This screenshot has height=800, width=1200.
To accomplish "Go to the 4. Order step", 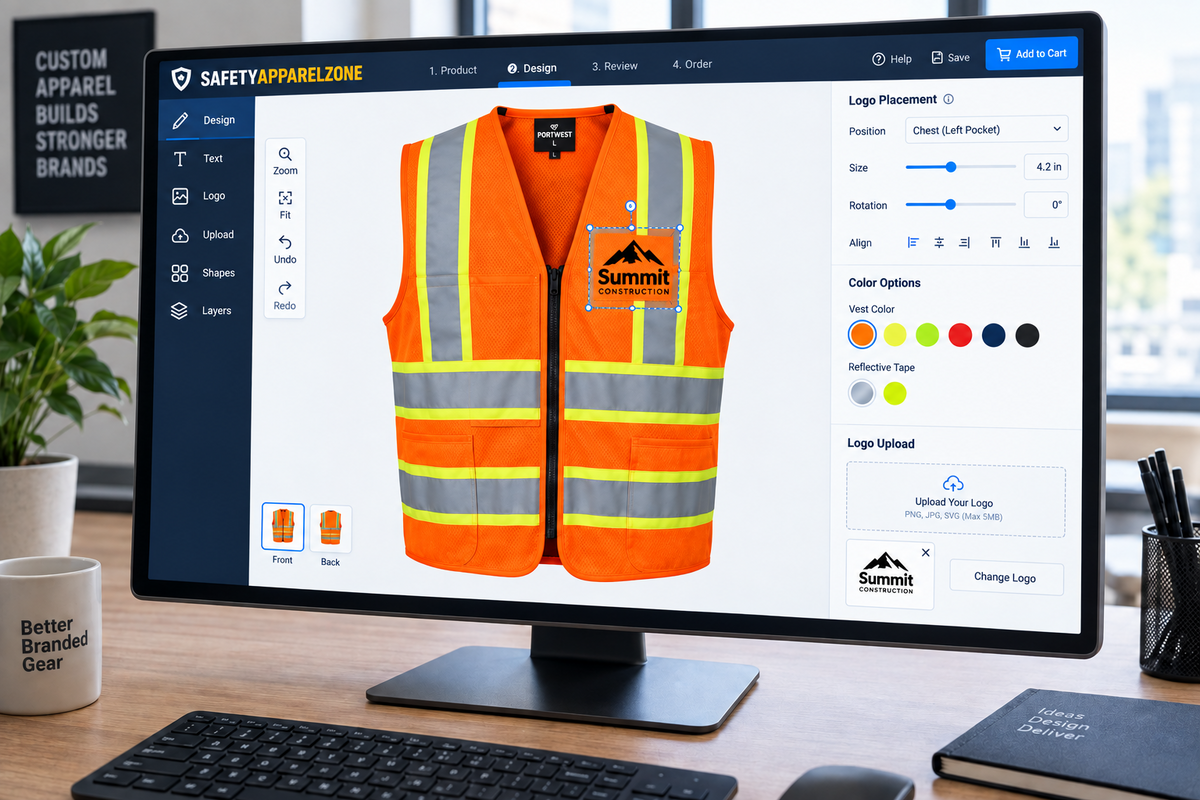I will (692, 64).
